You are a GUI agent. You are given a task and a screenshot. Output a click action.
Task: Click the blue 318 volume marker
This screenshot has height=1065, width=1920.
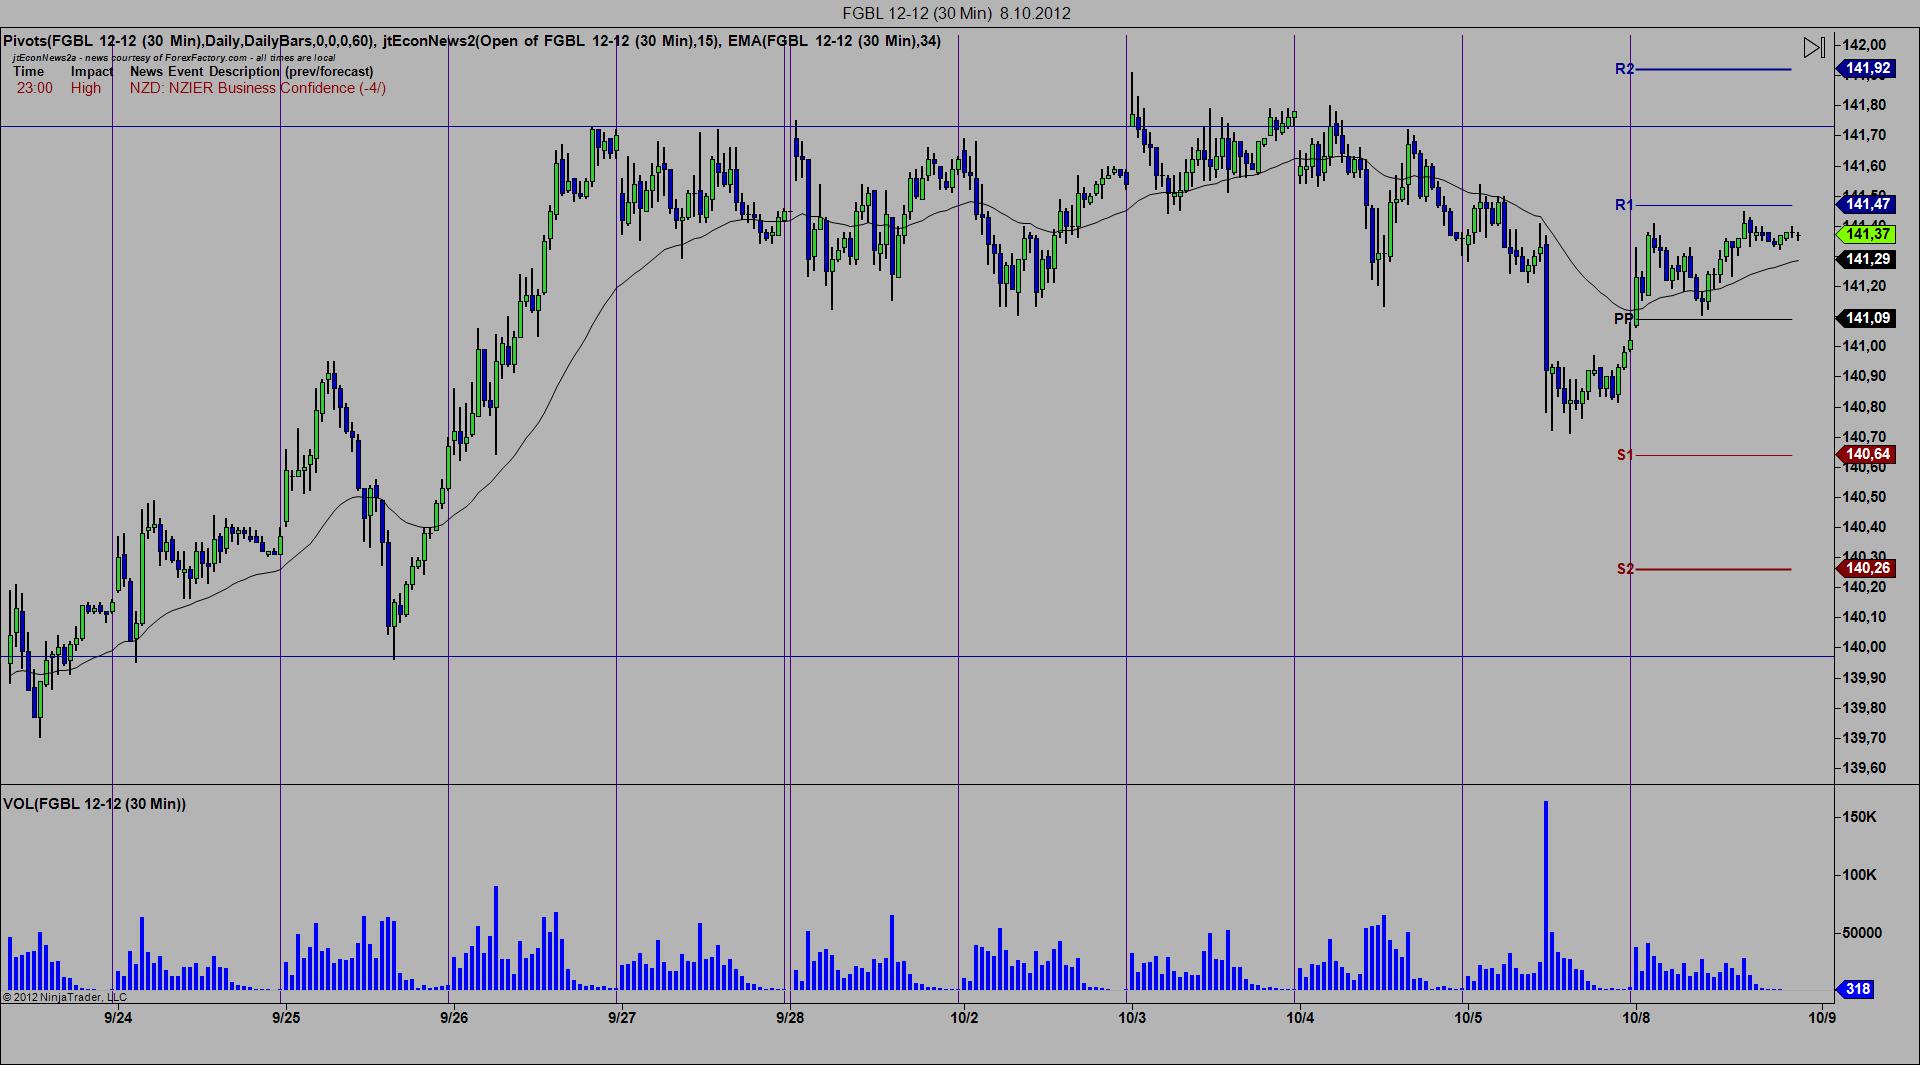pyautogui.click(x=1856, y=989)
